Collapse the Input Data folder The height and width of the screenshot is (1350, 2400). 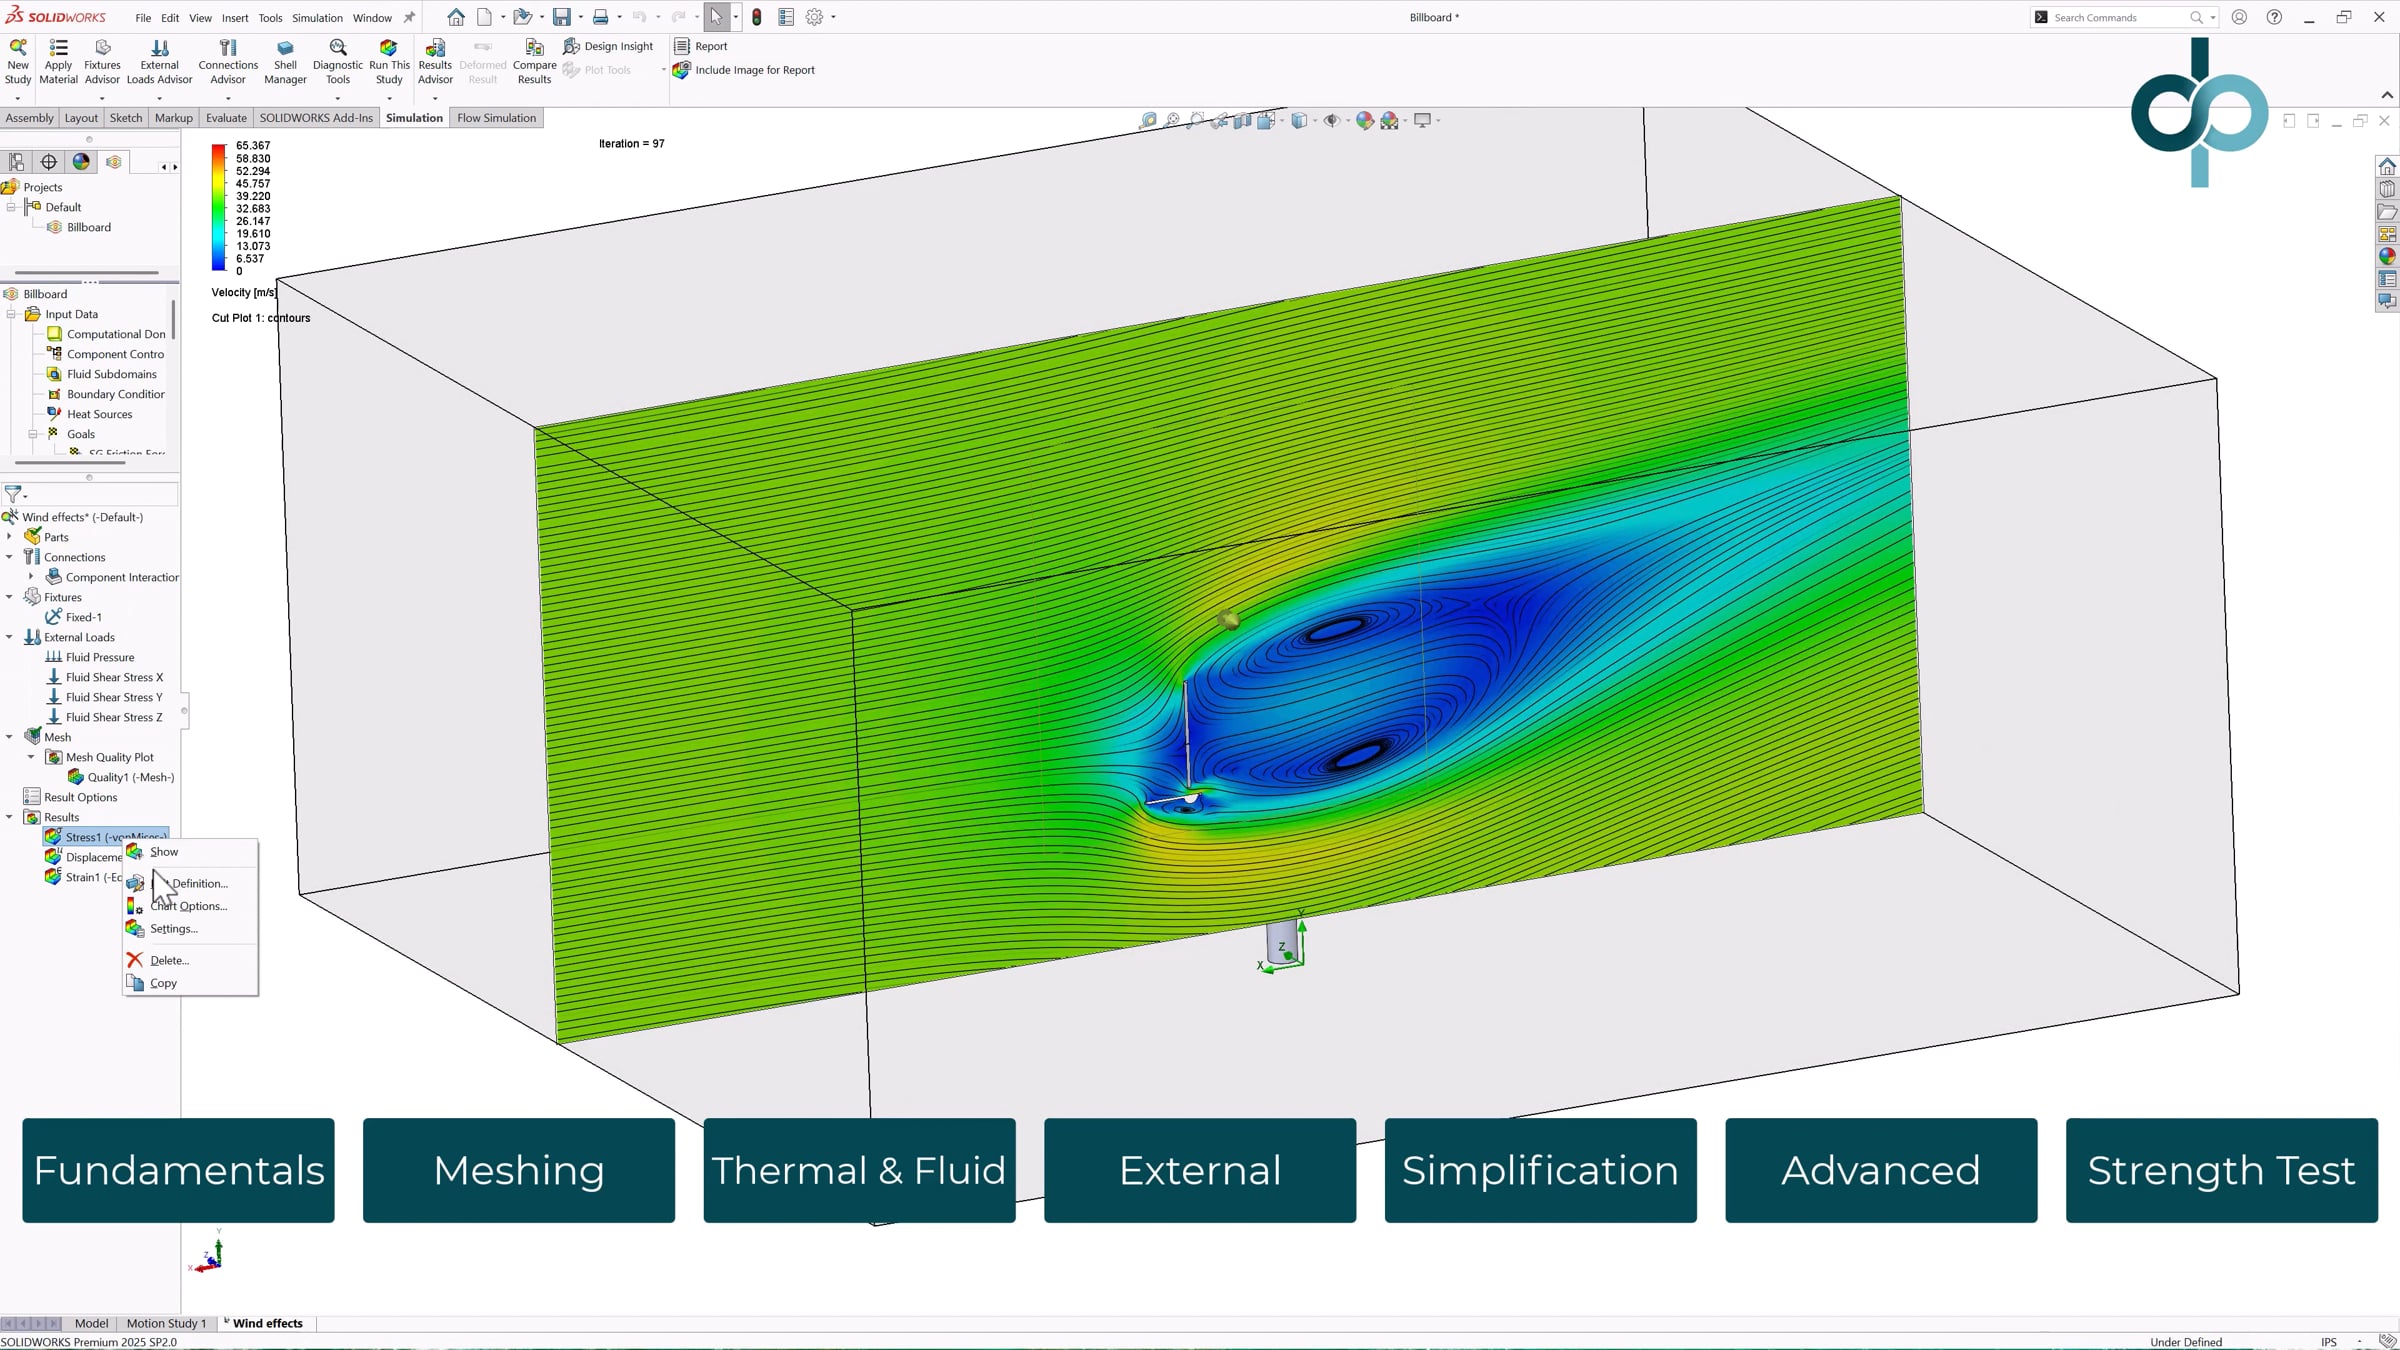point(11,314)
